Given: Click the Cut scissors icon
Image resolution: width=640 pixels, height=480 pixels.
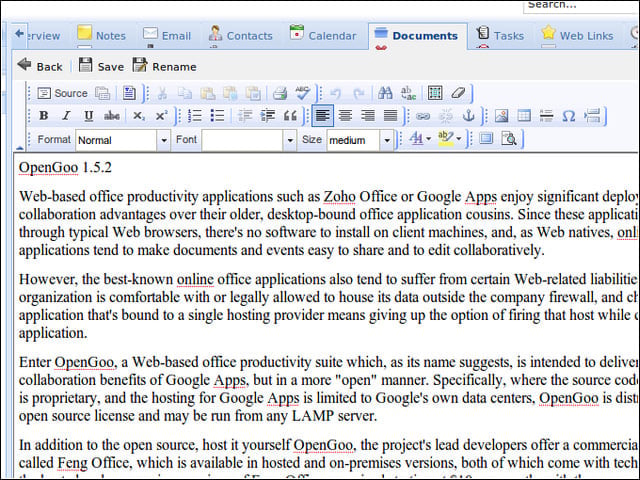Looking at the screenshot, I should [162, 93].
